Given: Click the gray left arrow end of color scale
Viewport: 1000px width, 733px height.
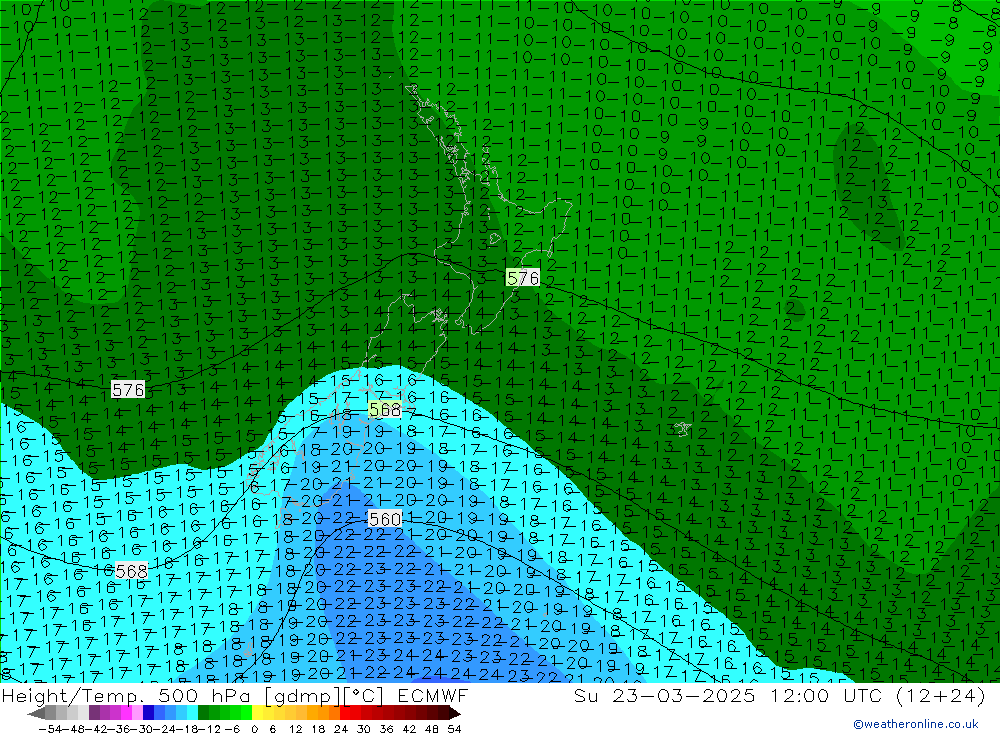Looking at the screenshot, I should click(37, 713).
